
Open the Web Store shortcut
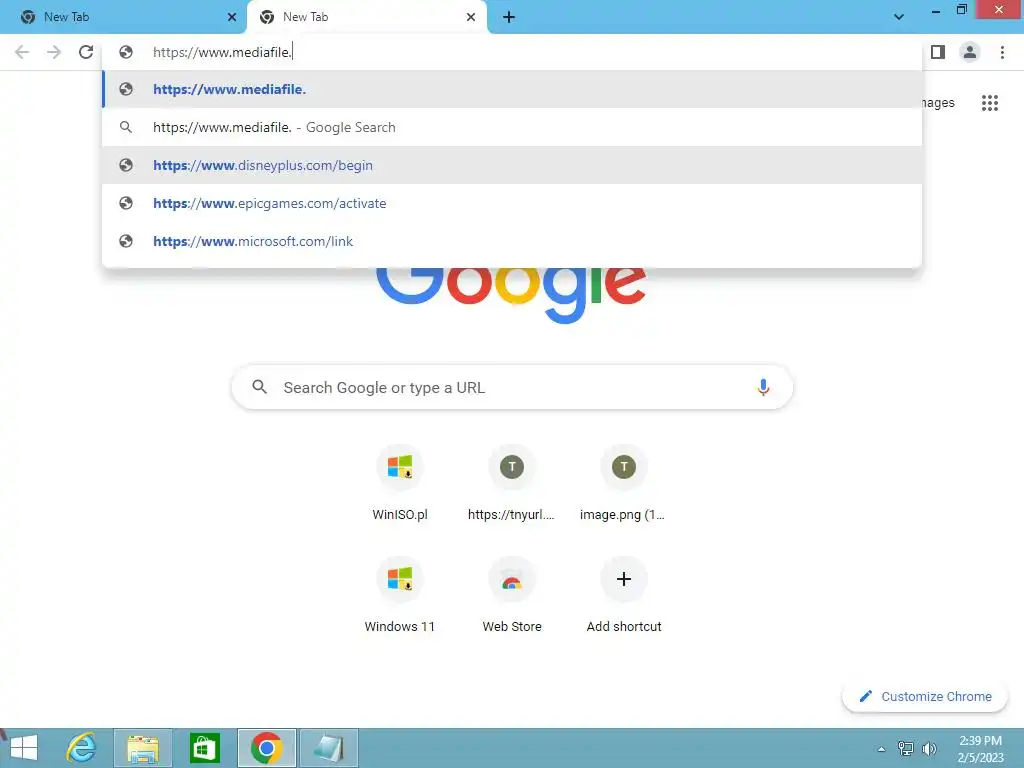click(511, 596)
